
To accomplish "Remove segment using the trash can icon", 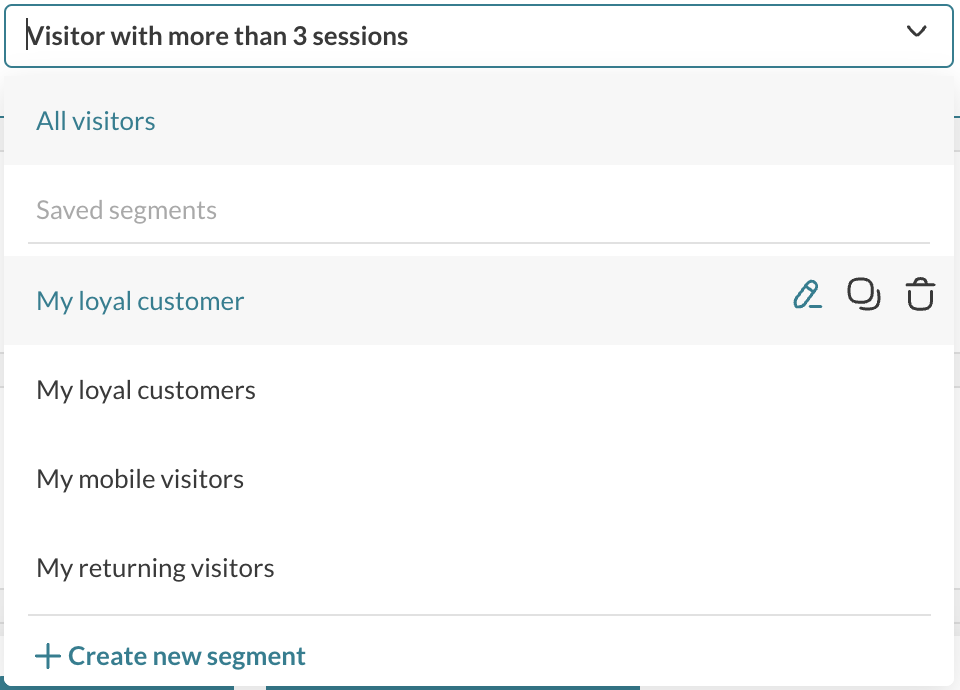I will [x=920, y=294].
